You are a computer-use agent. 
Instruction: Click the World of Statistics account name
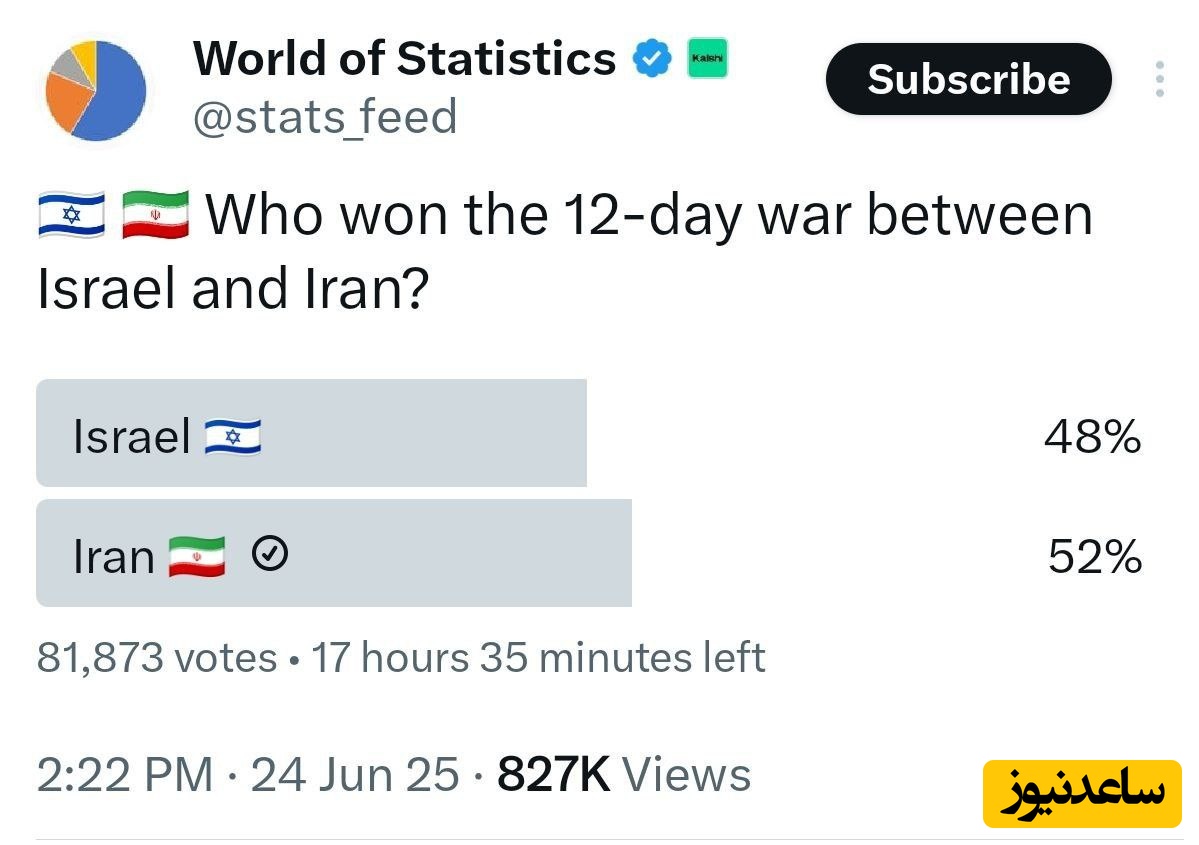[403, 58]
